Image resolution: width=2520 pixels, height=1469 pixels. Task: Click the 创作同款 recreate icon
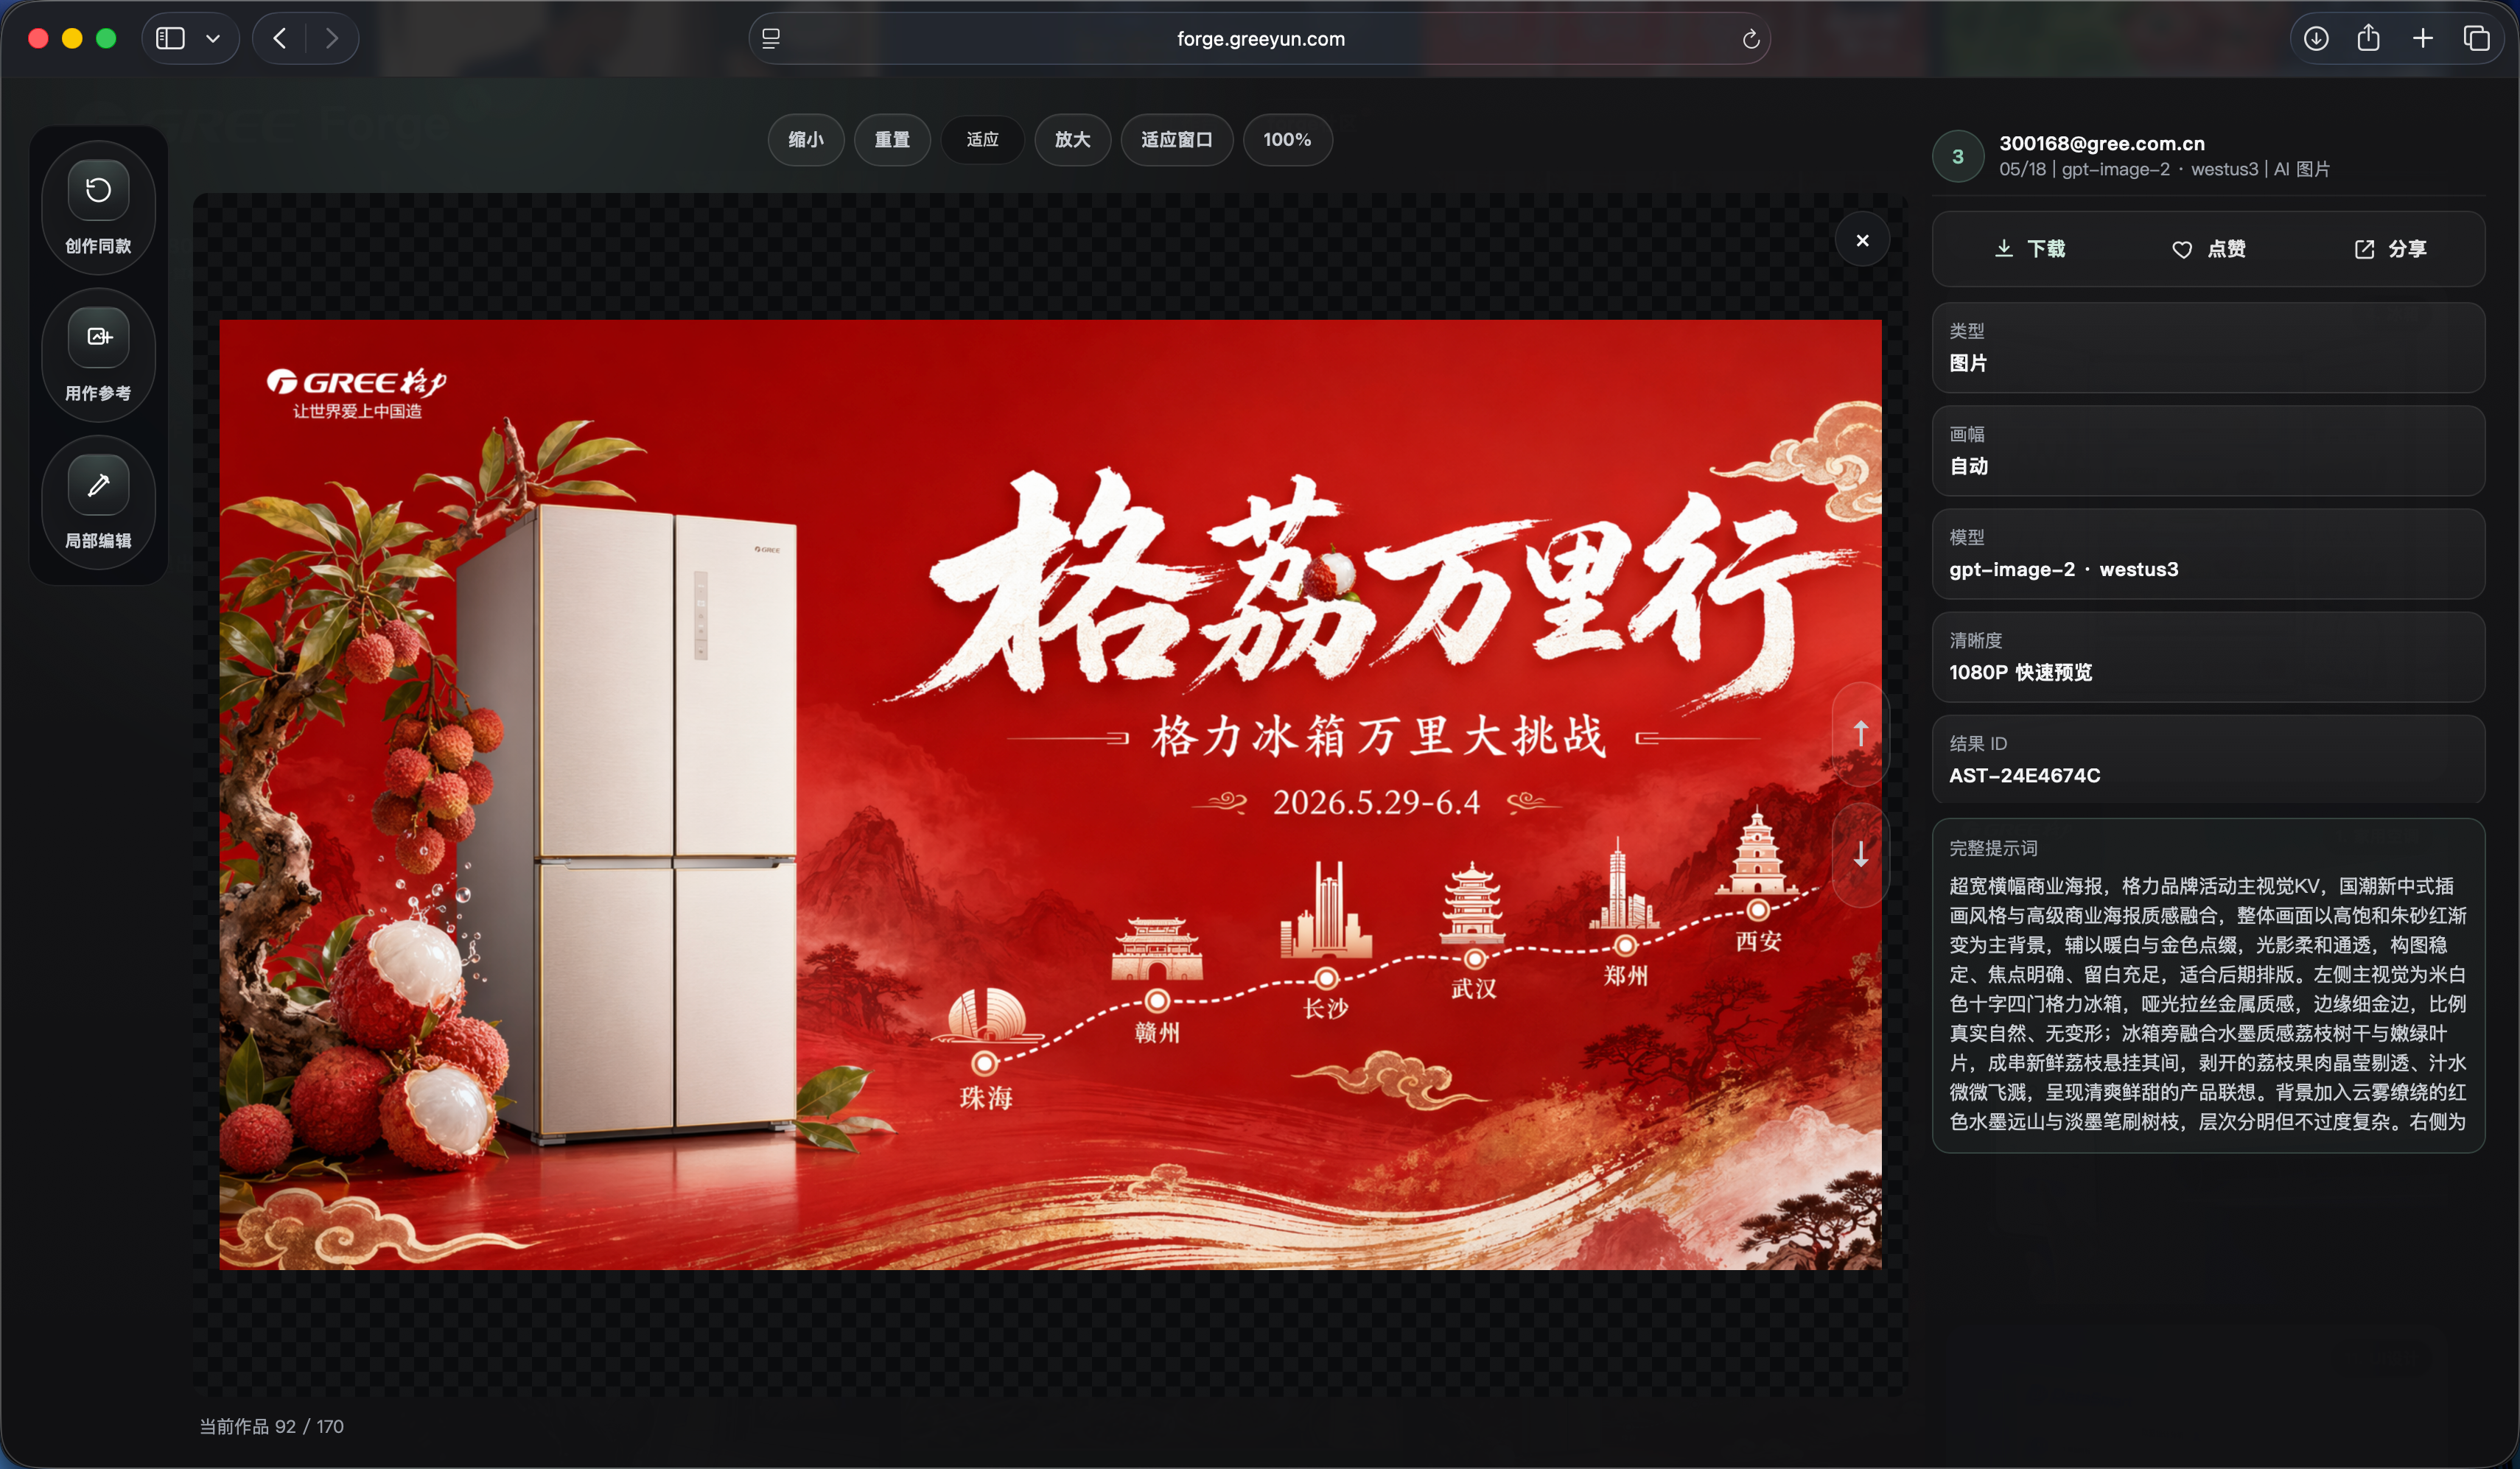pyautogui.click(x=98, y=190)
